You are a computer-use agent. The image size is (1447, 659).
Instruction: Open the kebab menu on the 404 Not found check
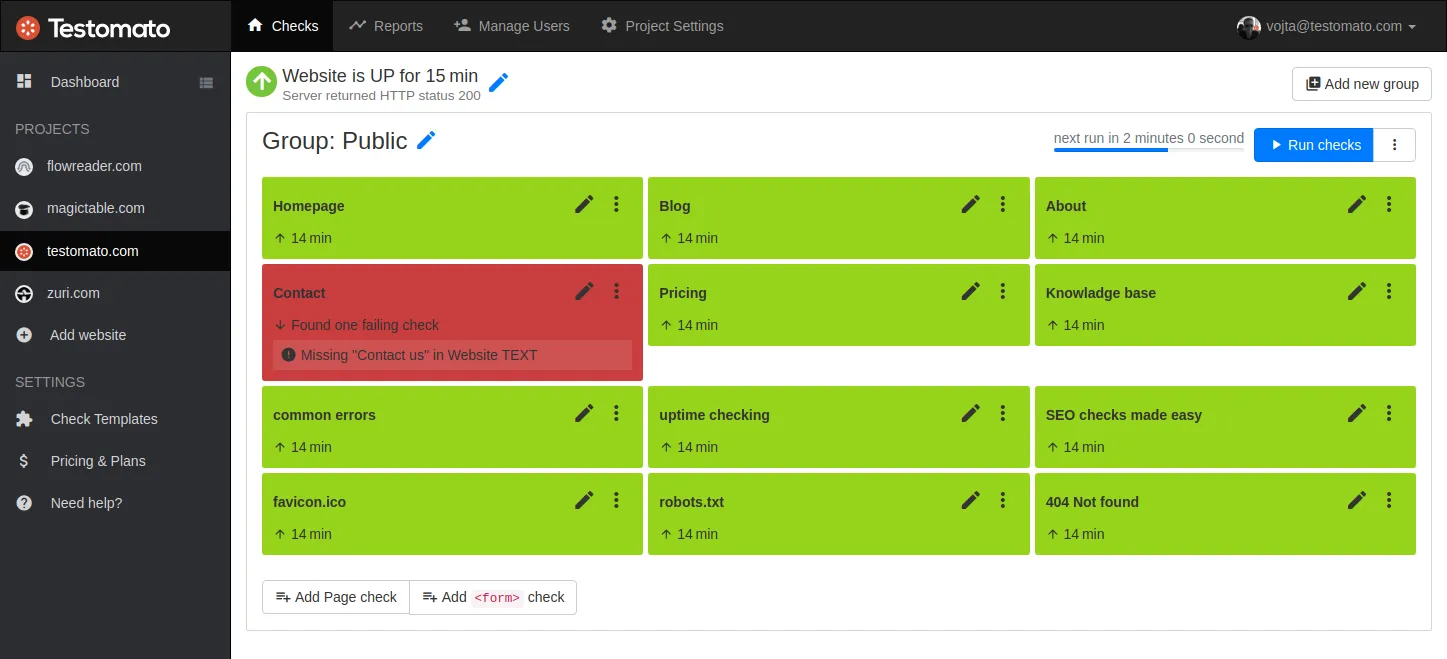(x=1389, y=500)
